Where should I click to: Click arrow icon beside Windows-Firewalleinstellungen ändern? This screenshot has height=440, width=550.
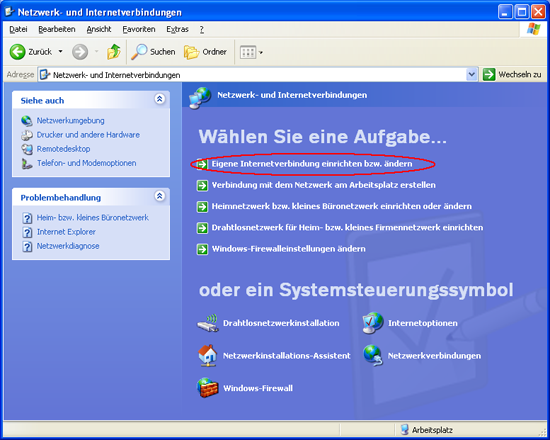[x=202, y=249]
